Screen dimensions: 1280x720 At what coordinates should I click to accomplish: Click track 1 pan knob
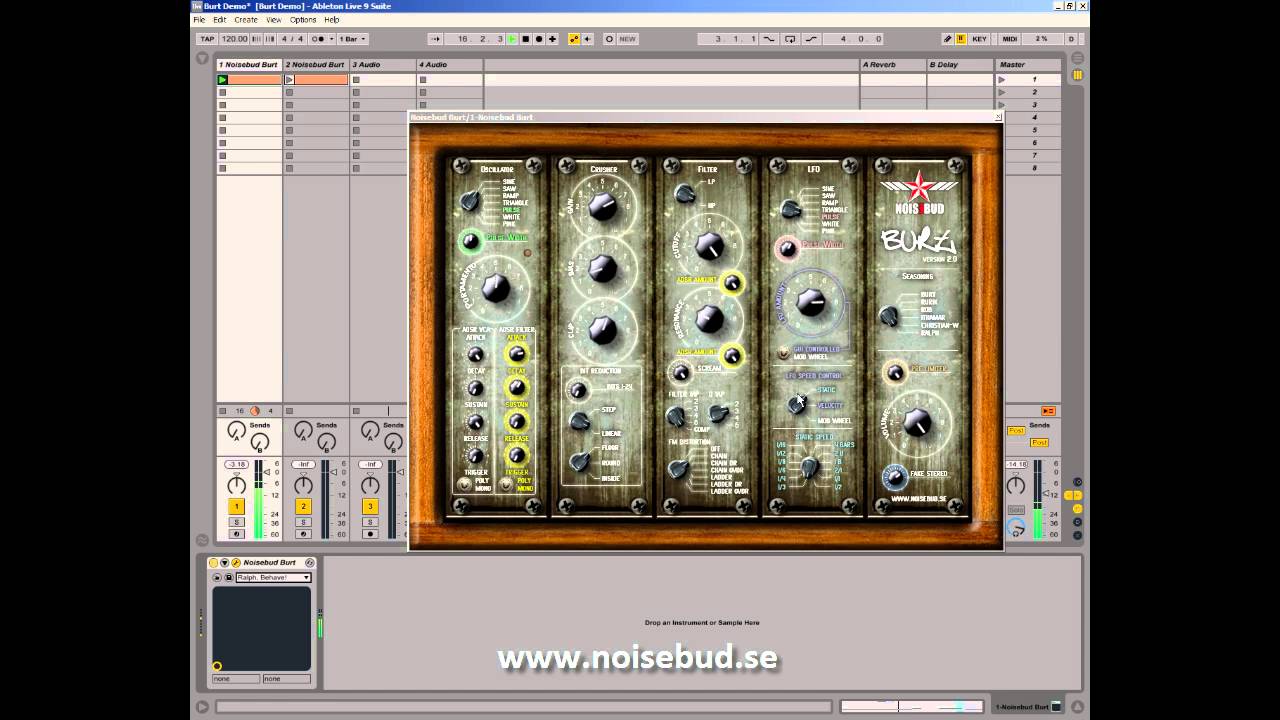237,485
